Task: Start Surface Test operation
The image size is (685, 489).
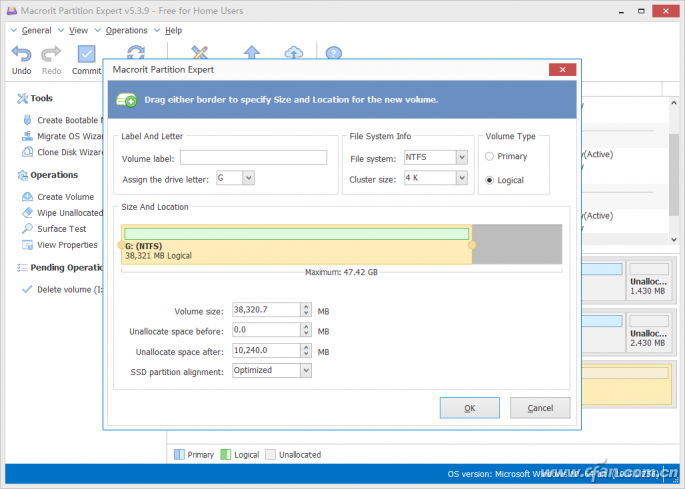Action: tap(54, 229)
